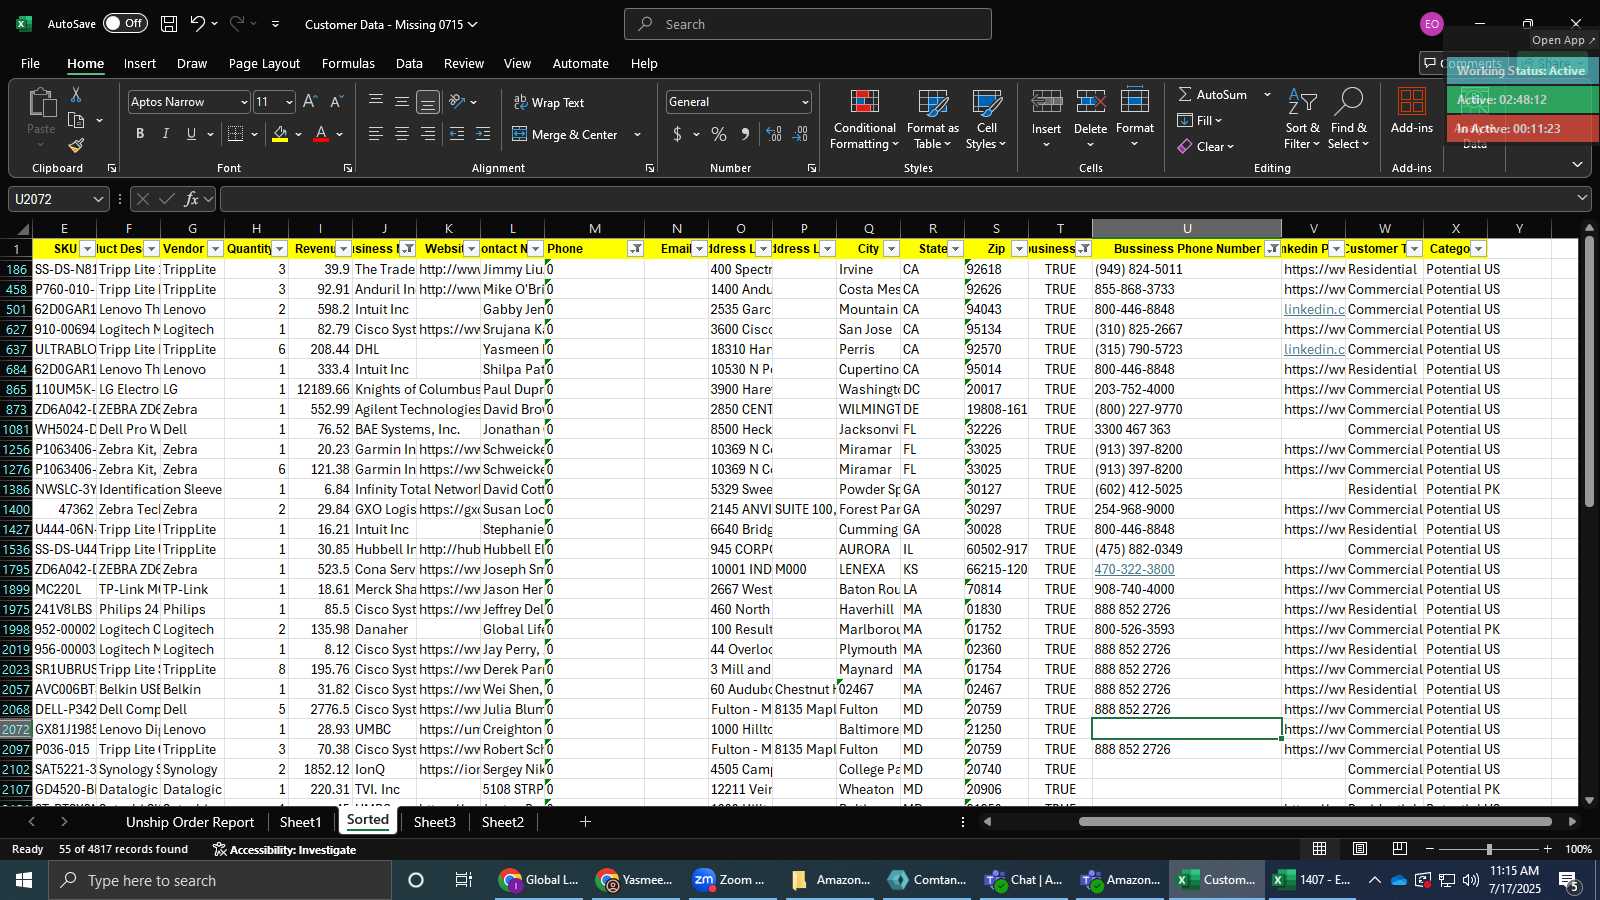Click the Search box in title bar
1600x900 pixels.
[x=808, y=24]
